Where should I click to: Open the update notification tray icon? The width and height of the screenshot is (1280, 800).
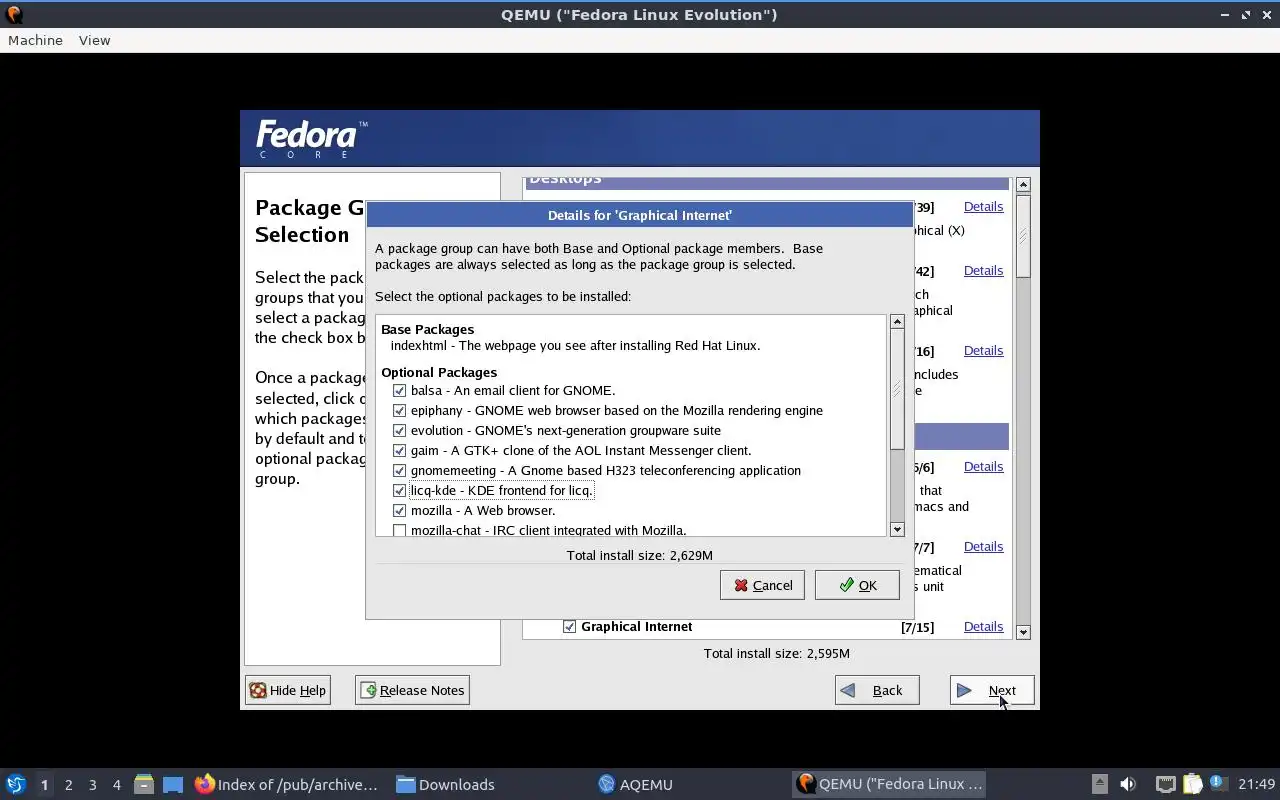pos(1217,783)
